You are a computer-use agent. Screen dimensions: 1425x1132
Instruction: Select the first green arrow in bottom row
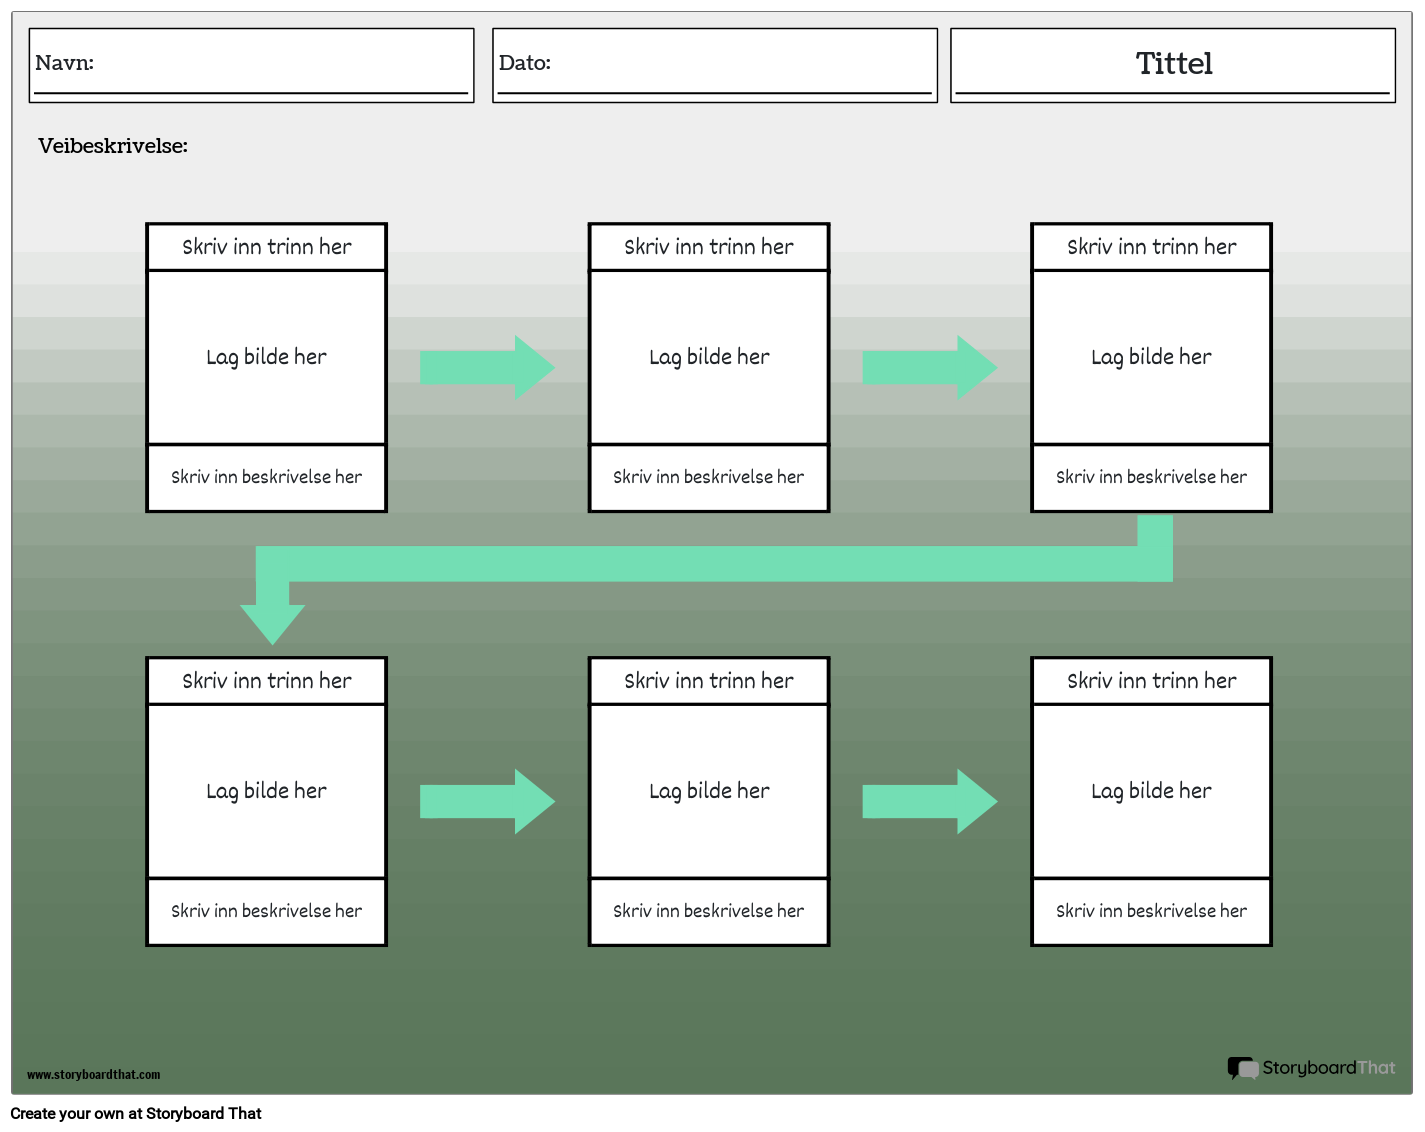487,801
